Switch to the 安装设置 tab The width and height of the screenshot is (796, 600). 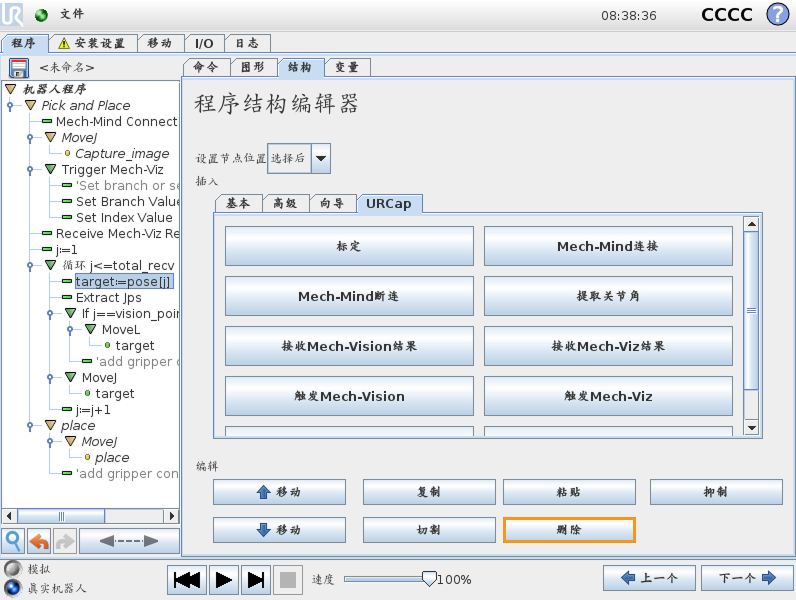tap(91, 44)
